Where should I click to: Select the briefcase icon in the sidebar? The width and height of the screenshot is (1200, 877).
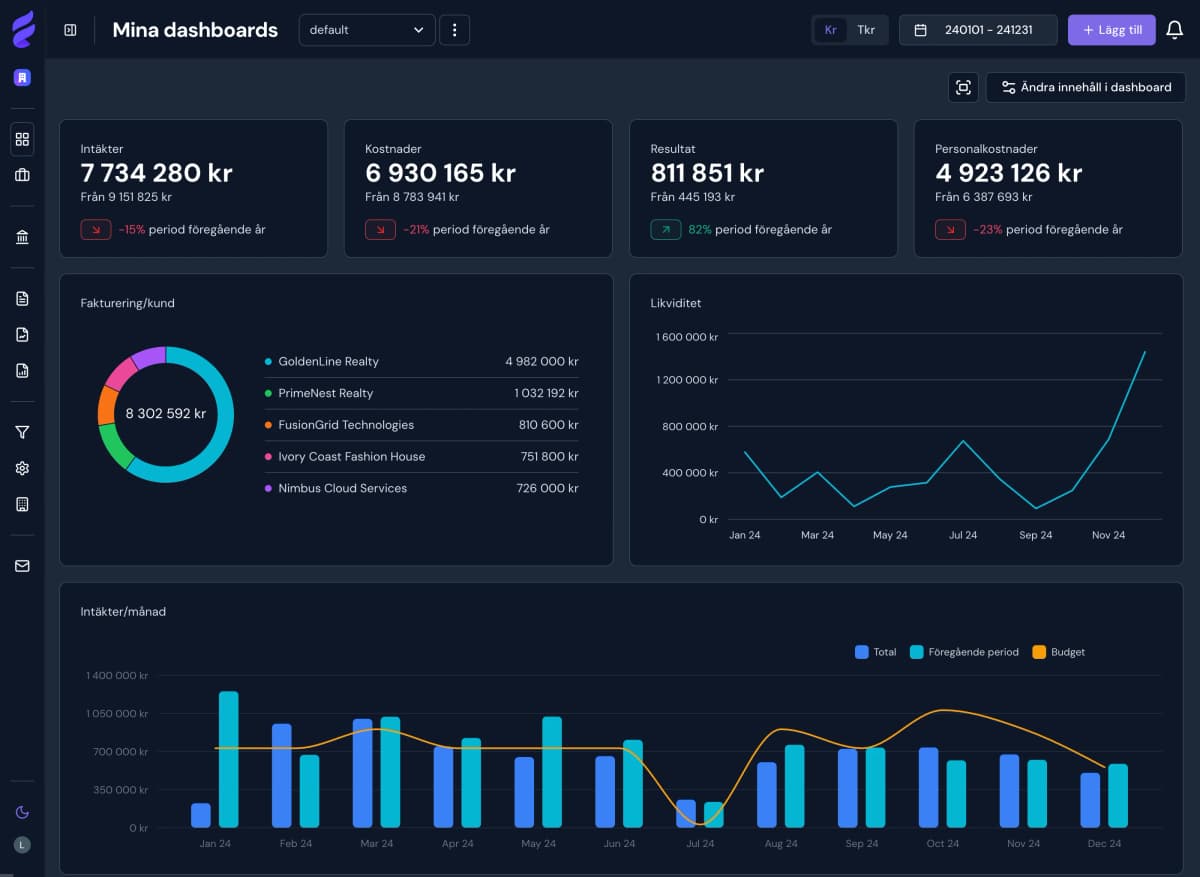(x=22, y=176)
